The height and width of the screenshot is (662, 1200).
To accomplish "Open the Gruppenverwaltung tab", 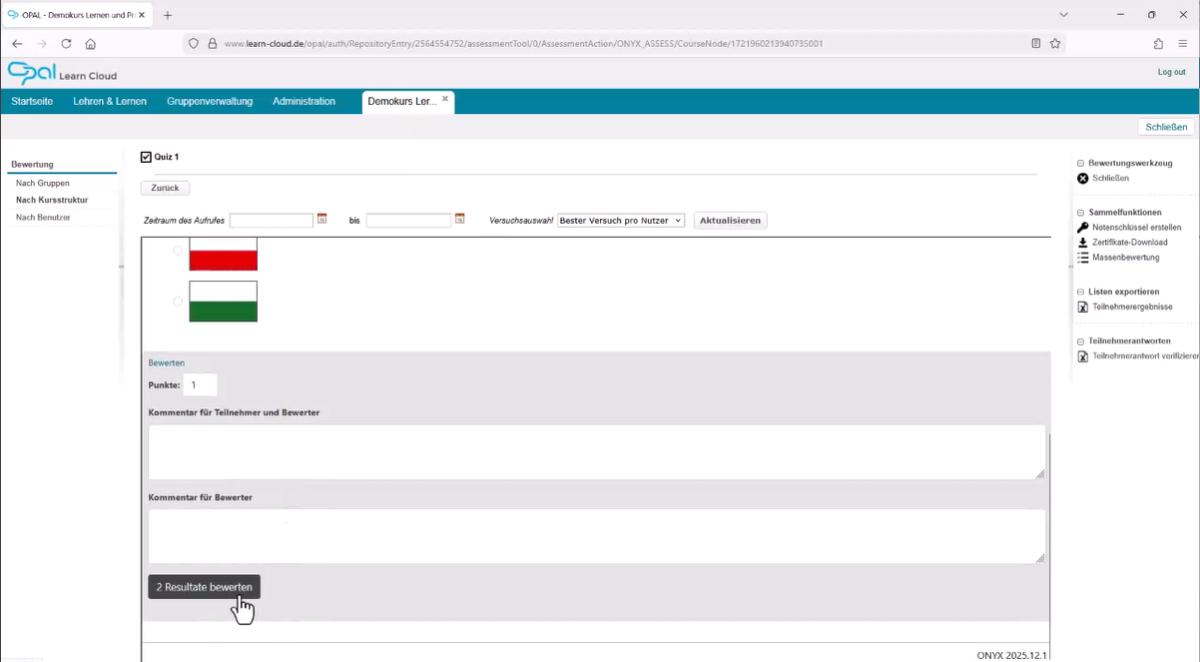I will coord(209,101).
